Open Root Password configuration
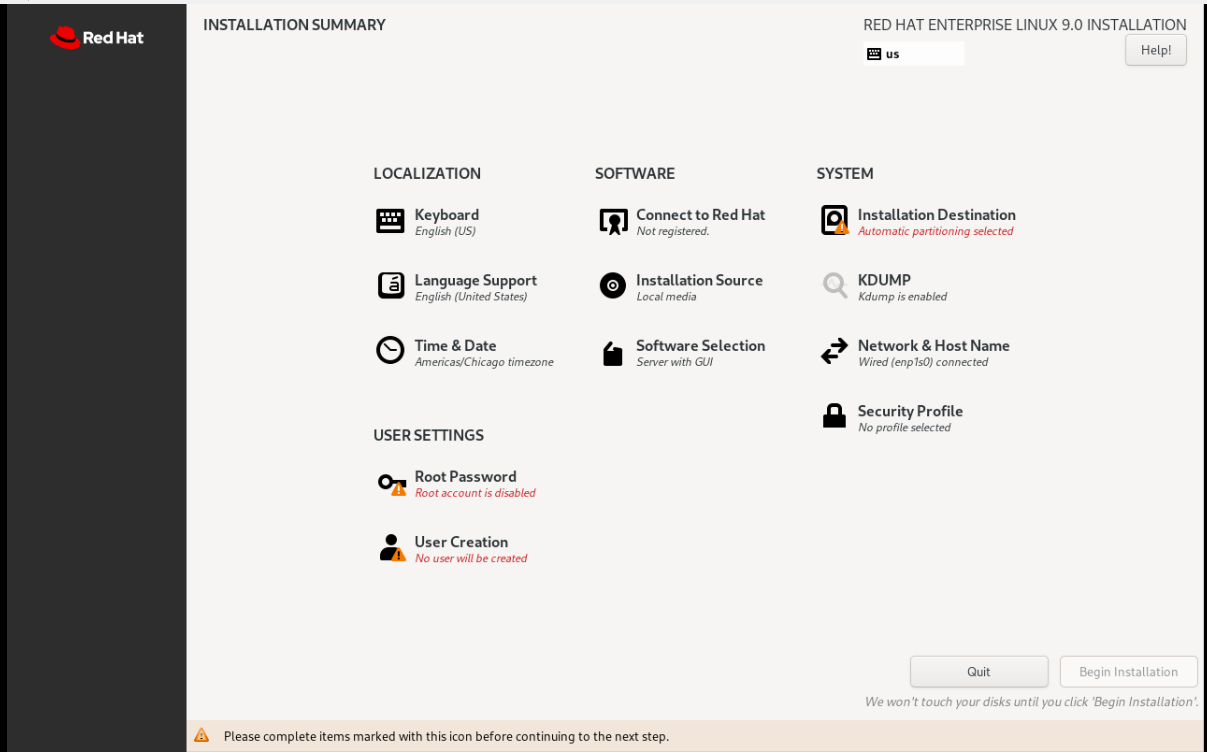The height and width of the screenshot is (754, 1207). click(465, 476)
